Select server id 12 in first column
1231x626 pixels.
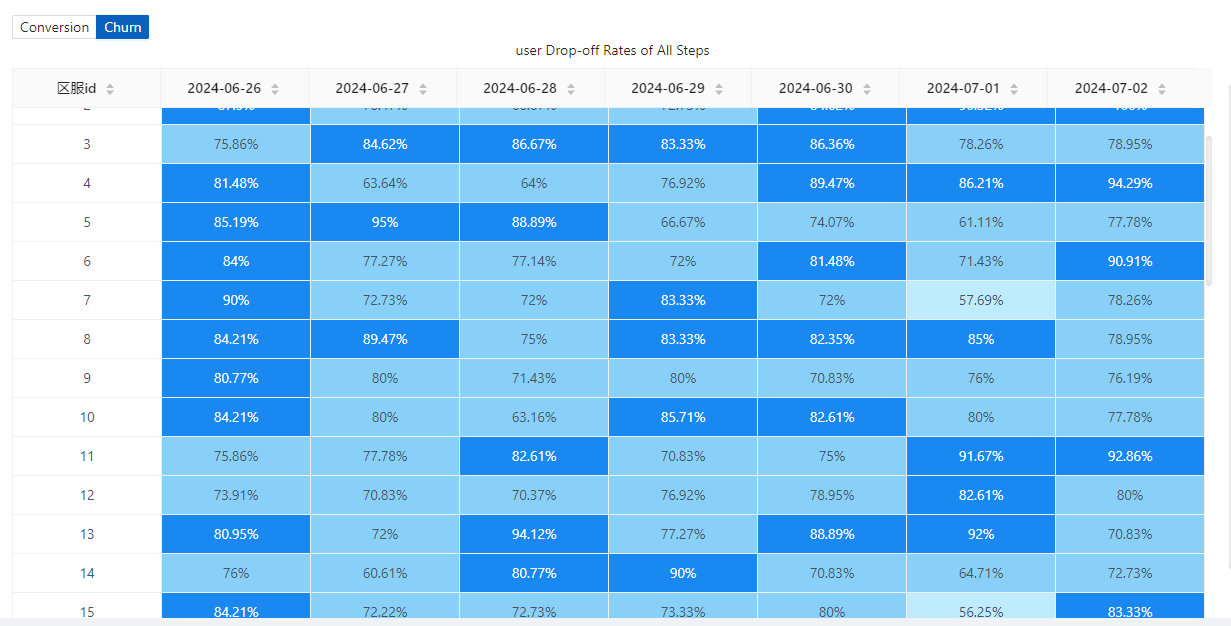[x=87, y=495]
